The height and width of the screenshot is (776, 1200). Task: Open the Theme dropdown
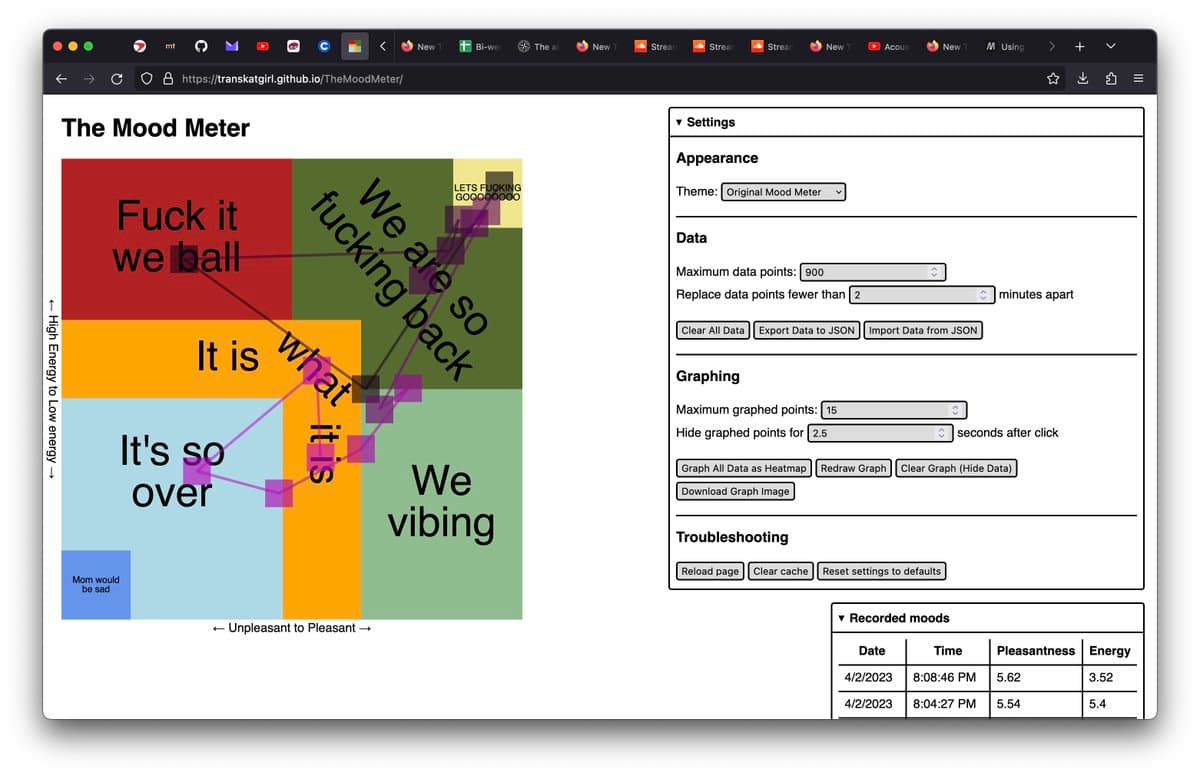783,192
